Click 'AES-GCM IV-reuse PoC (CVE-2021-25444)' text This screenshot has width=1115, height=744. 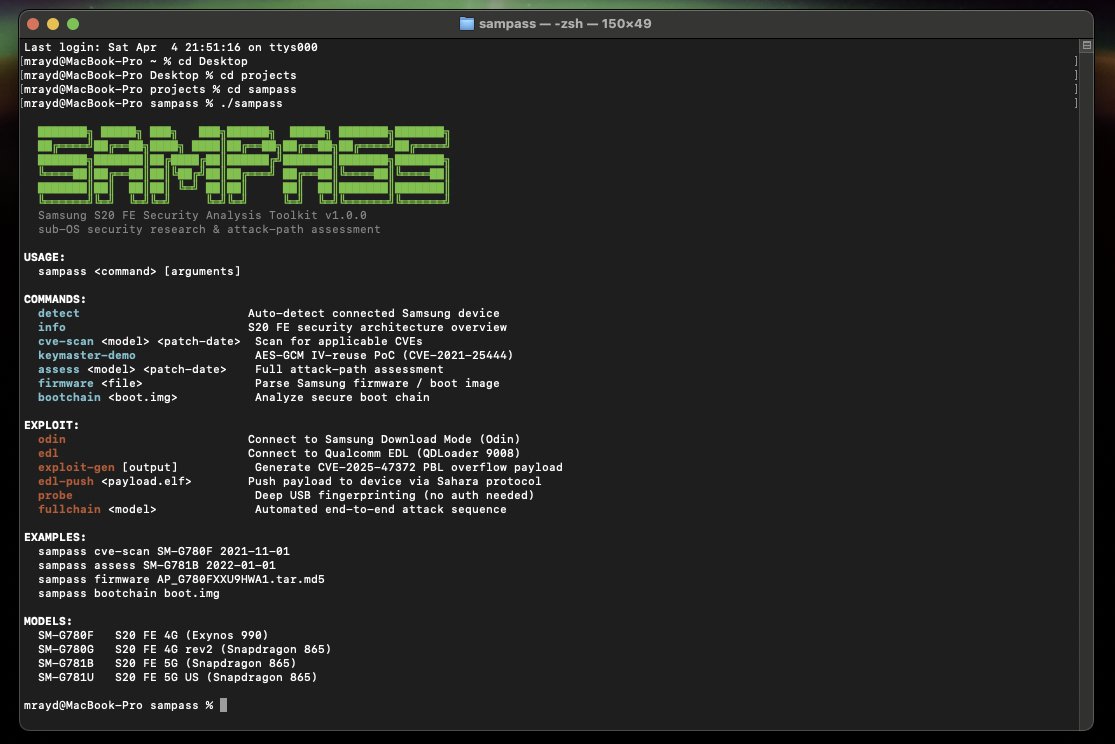click(384, 355)
